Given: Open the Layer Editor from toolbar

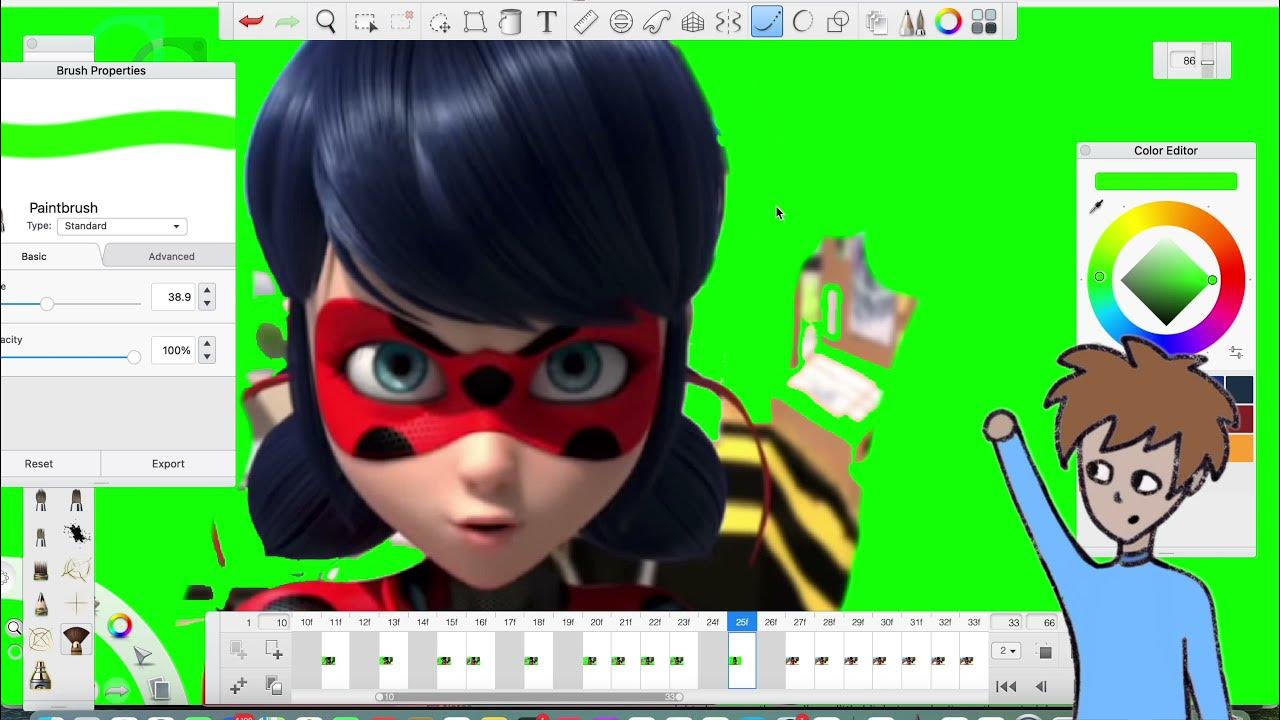Looking at the screenshot, I should (877, 22).
